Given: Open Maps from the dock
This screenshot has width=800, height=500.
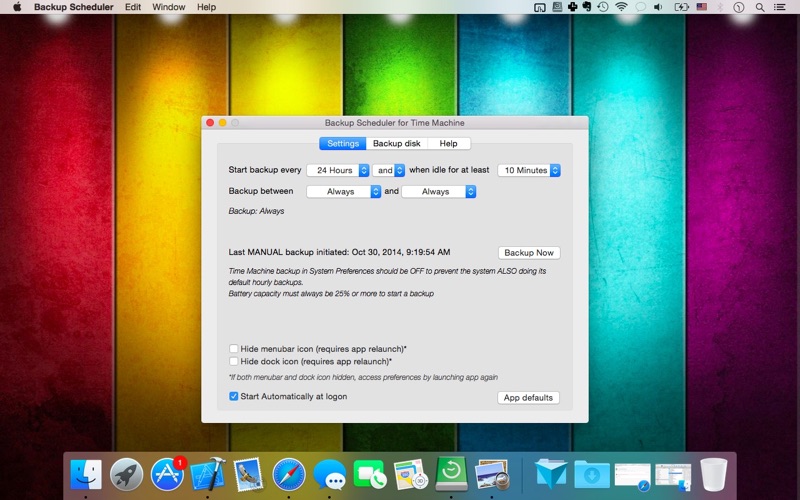Looking at the screenshot, I should [411, 474].
